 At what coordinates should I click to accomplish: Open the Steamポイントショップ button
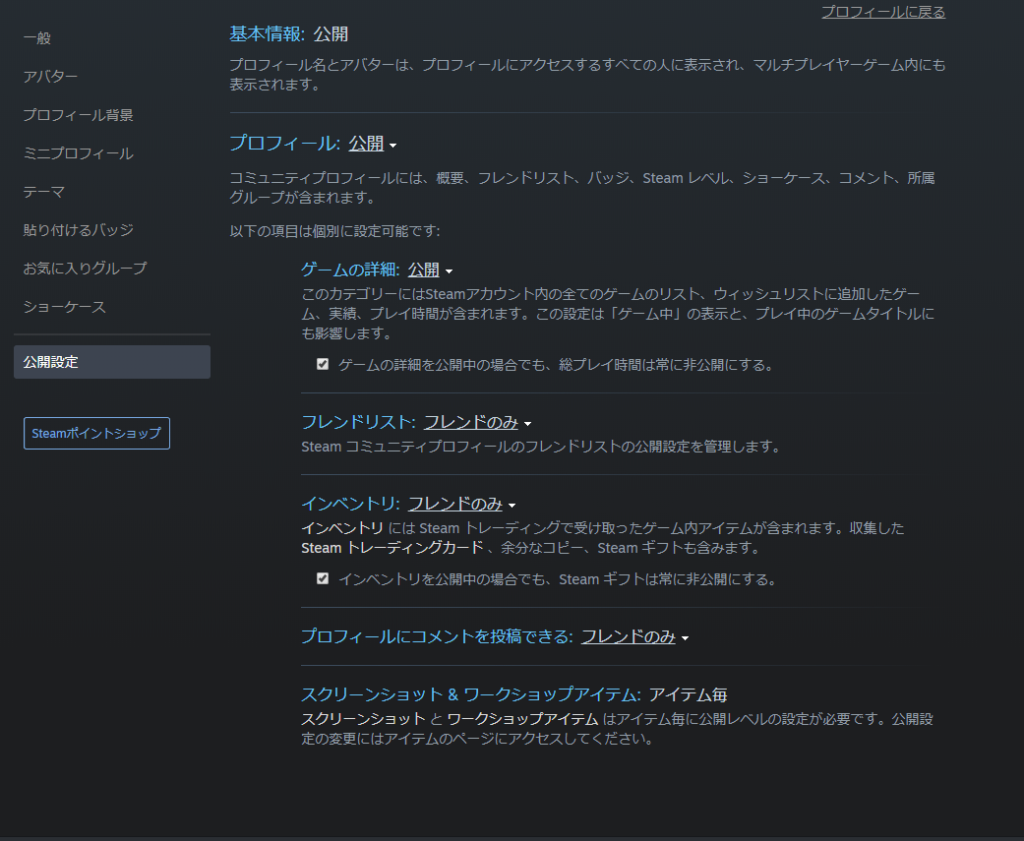pyautogui.click(x=96, y=433)
